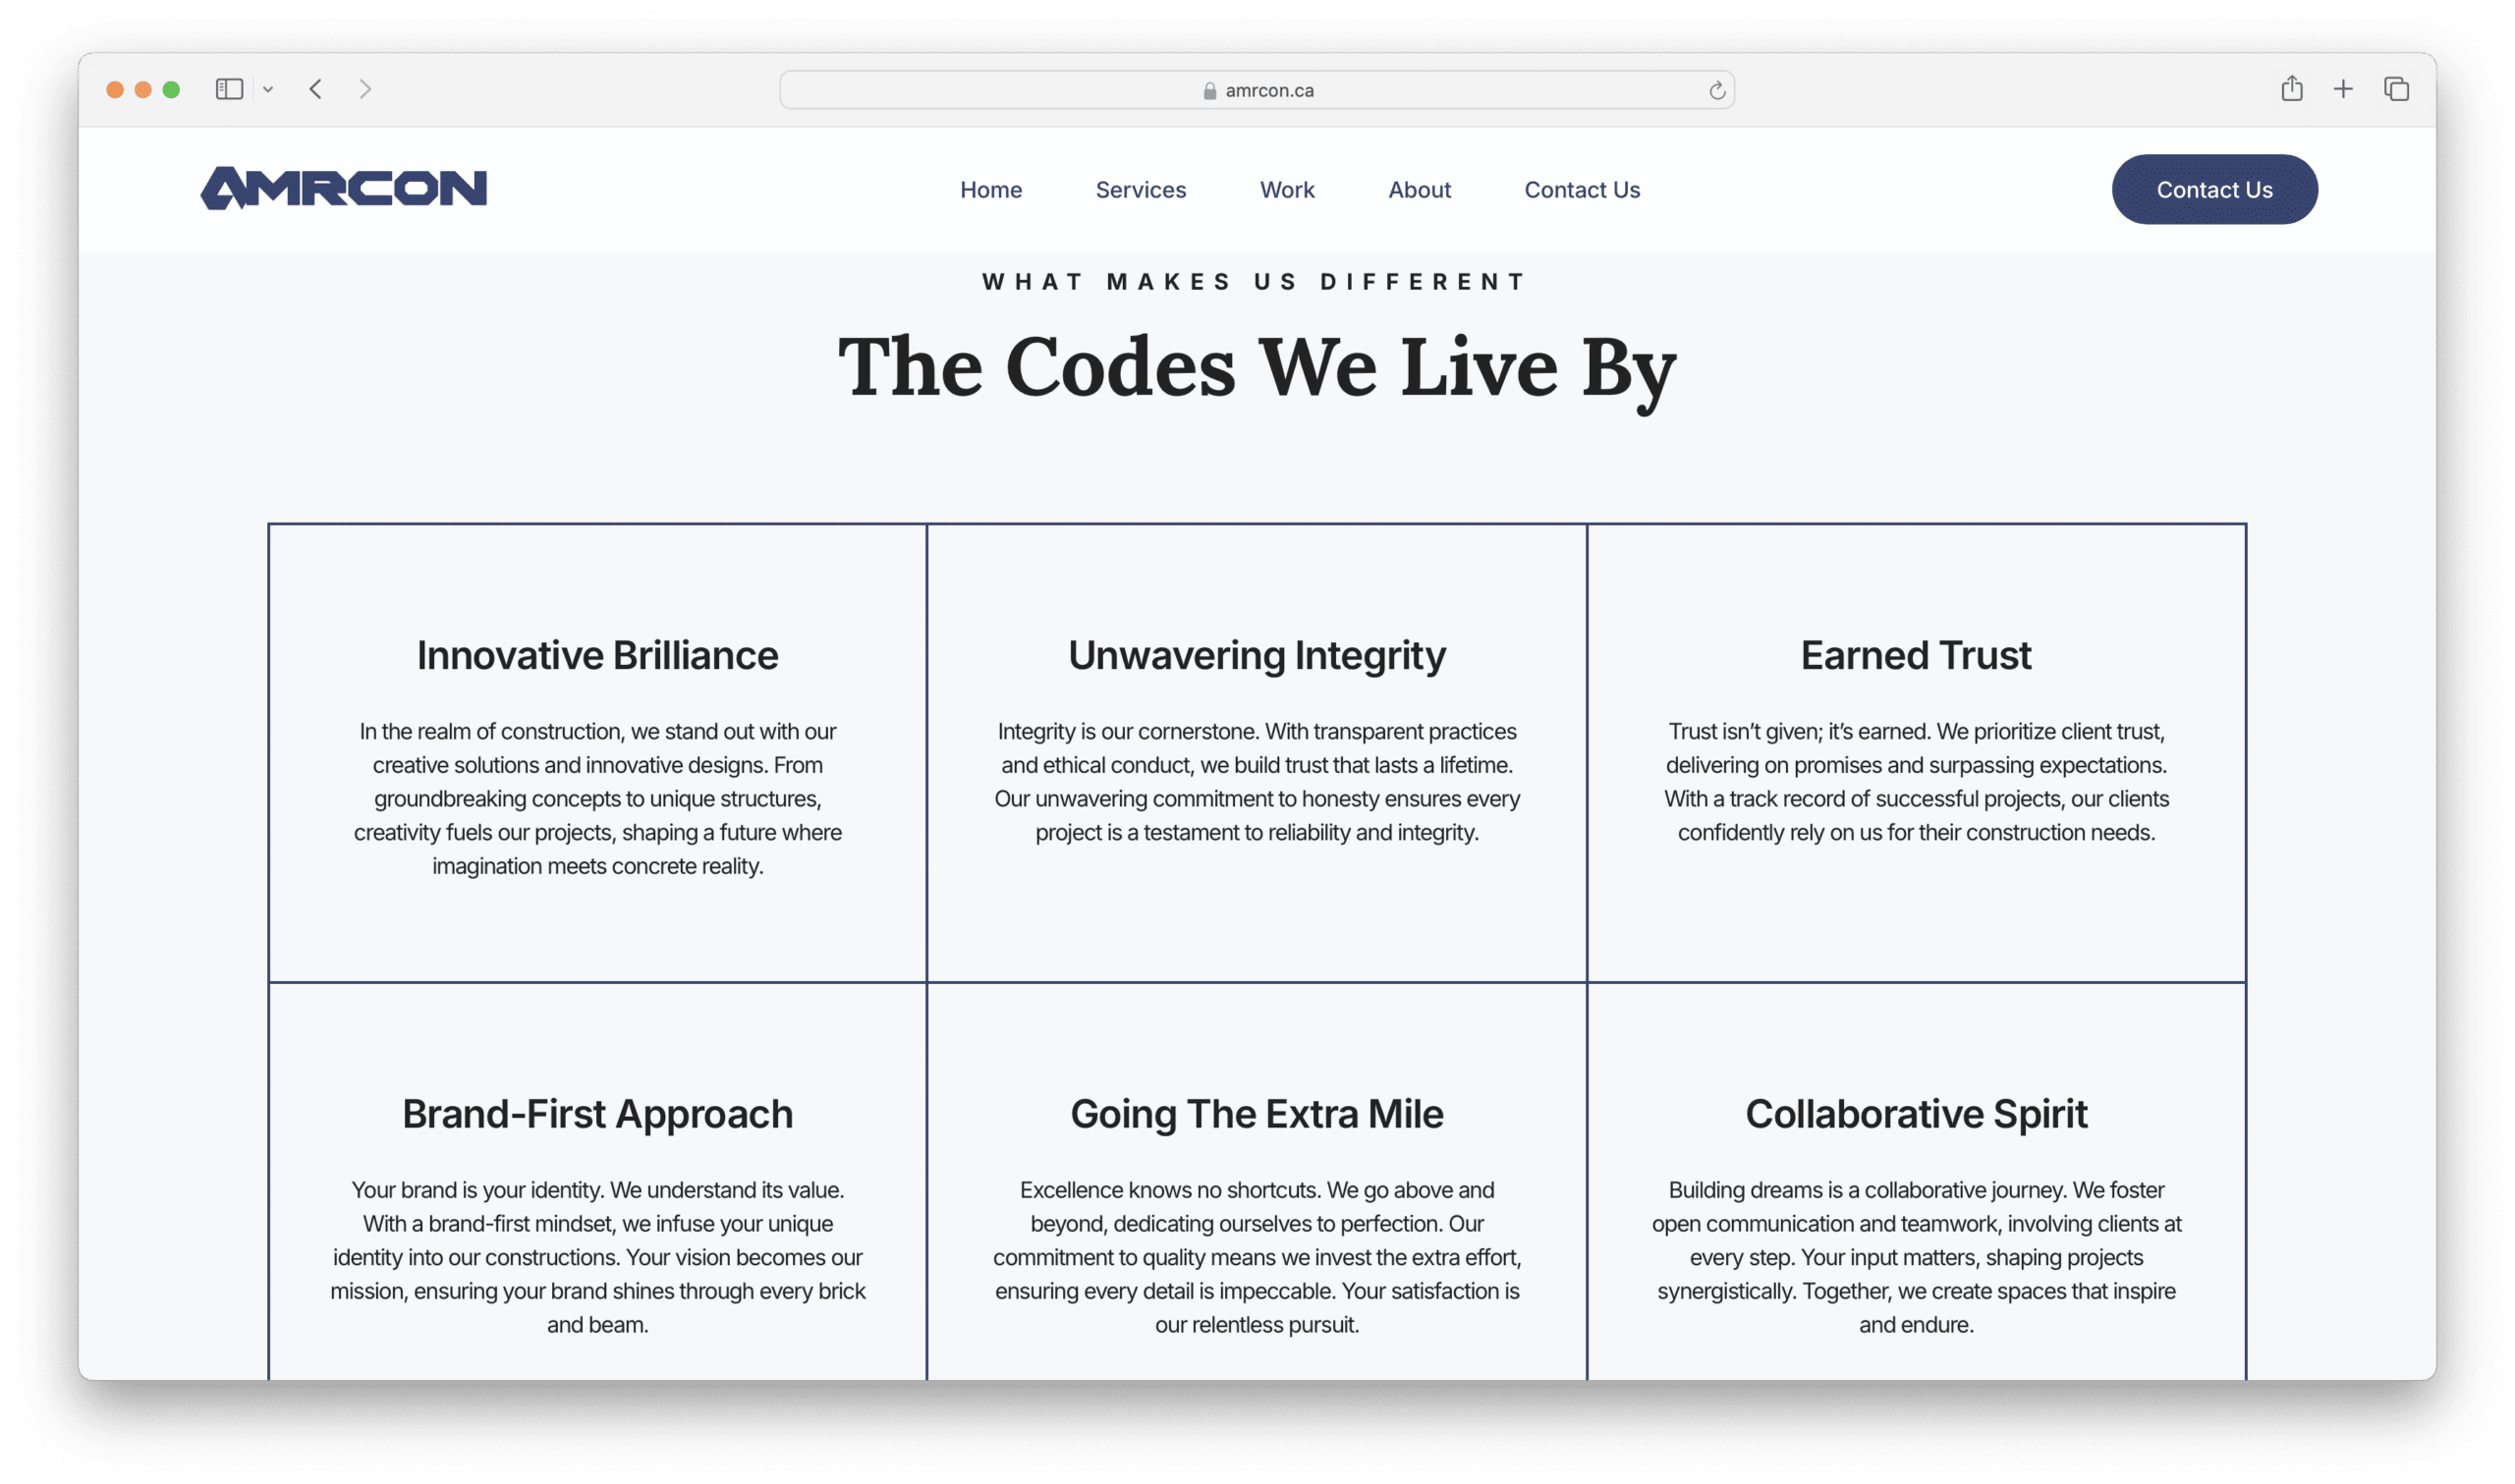Click the browser back navigation arrow
Screen dimensions: 2515x1484
point(316,86)
